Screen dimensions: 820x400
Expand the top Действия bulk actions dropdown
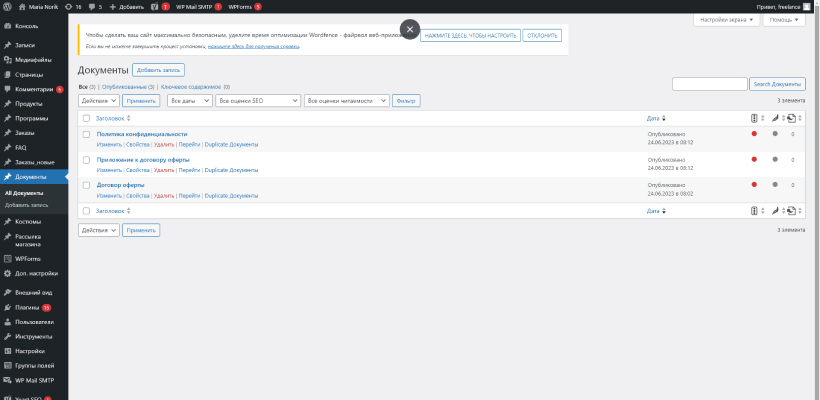click(98, 101)
